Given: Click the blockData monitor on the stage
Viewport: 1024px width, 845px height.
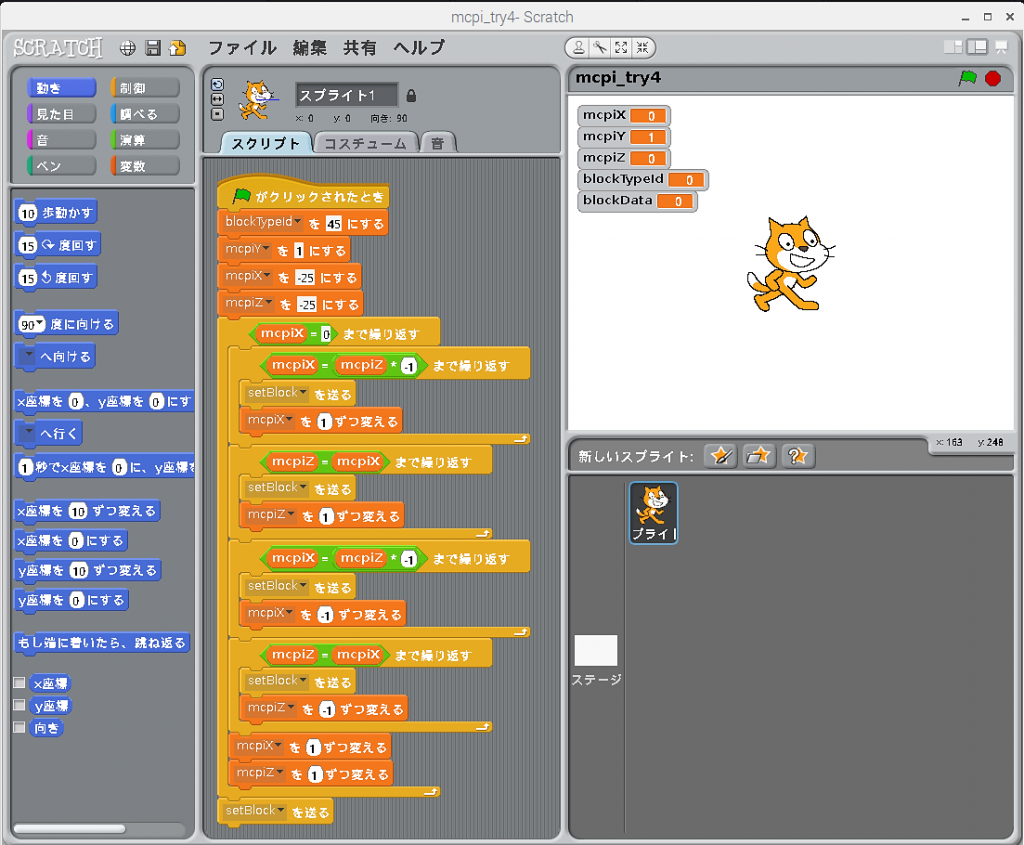Looking at the screenshot, I should click(637, 200).
